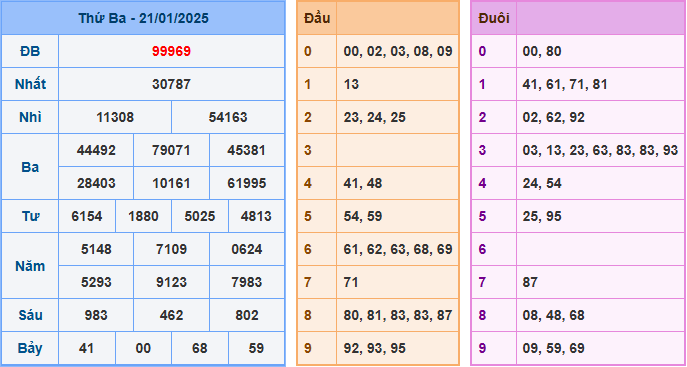Click Đầu values 54, 59
Screen dimensions: 687x367
click(363, 216)
